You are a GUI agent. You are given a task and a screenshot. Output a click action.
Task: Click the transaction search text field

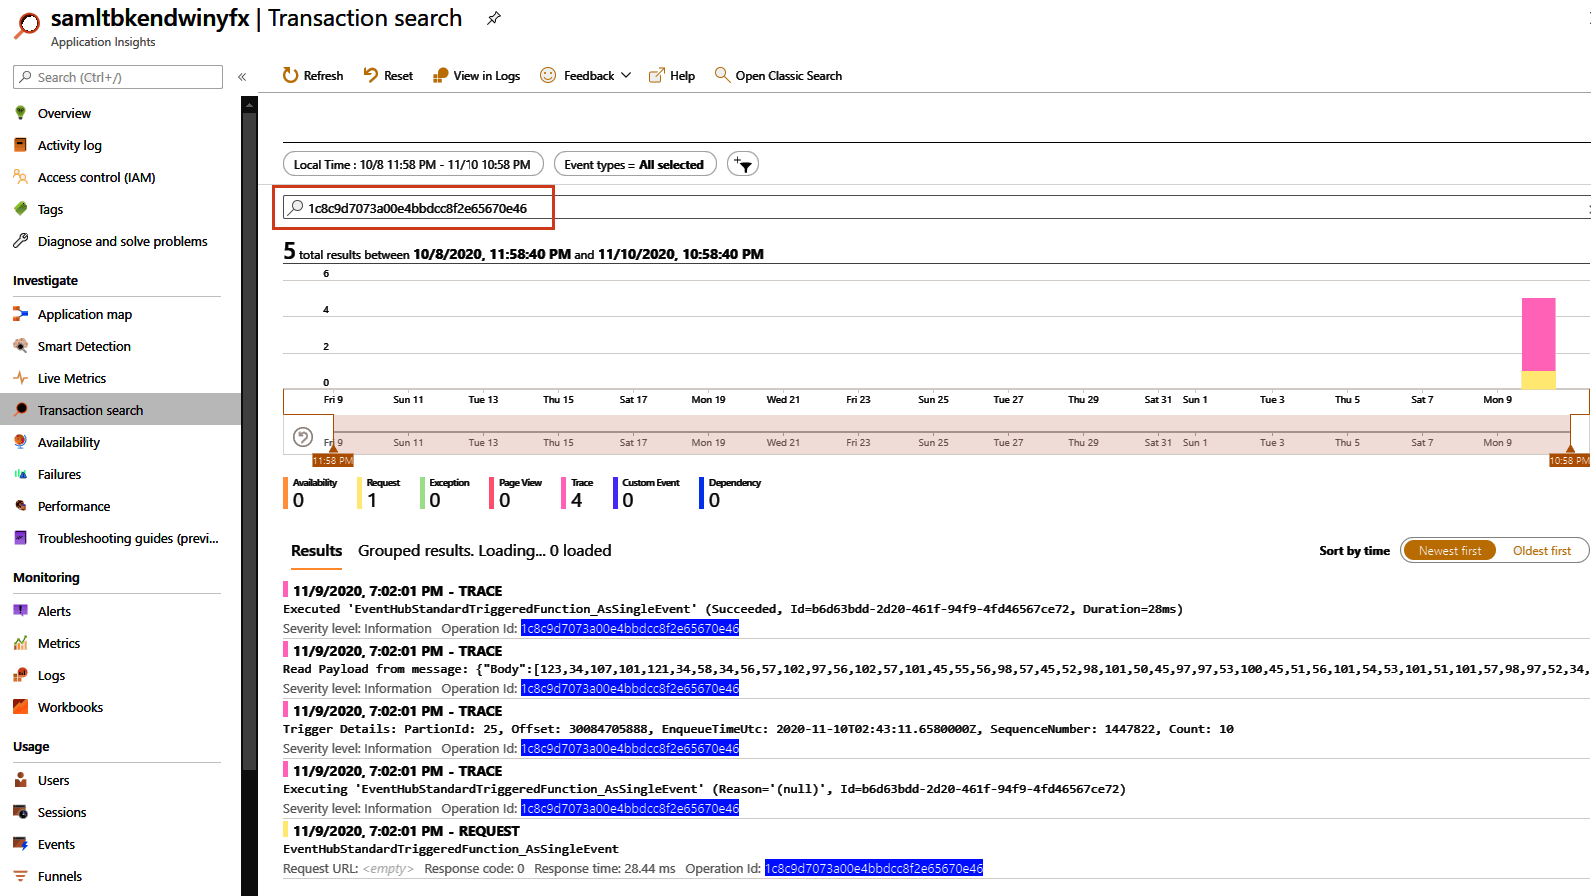pos(936,208)
